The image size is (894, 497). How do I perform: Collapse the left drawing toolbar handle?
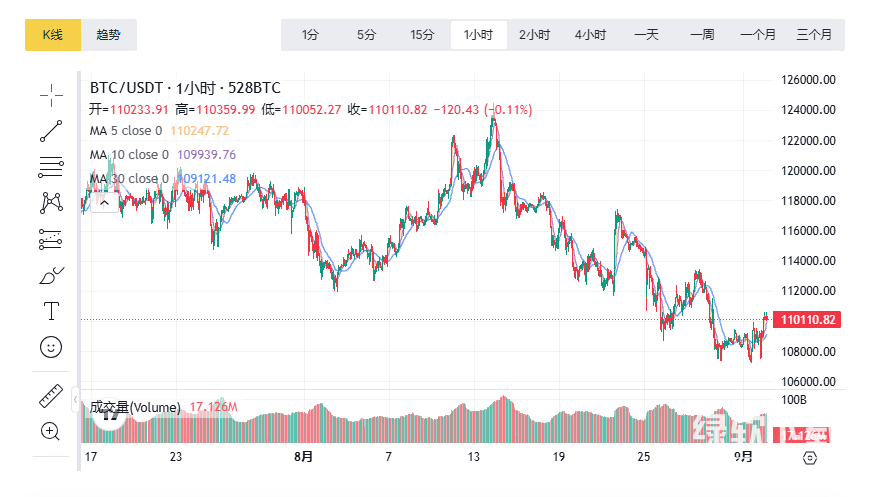76,400
